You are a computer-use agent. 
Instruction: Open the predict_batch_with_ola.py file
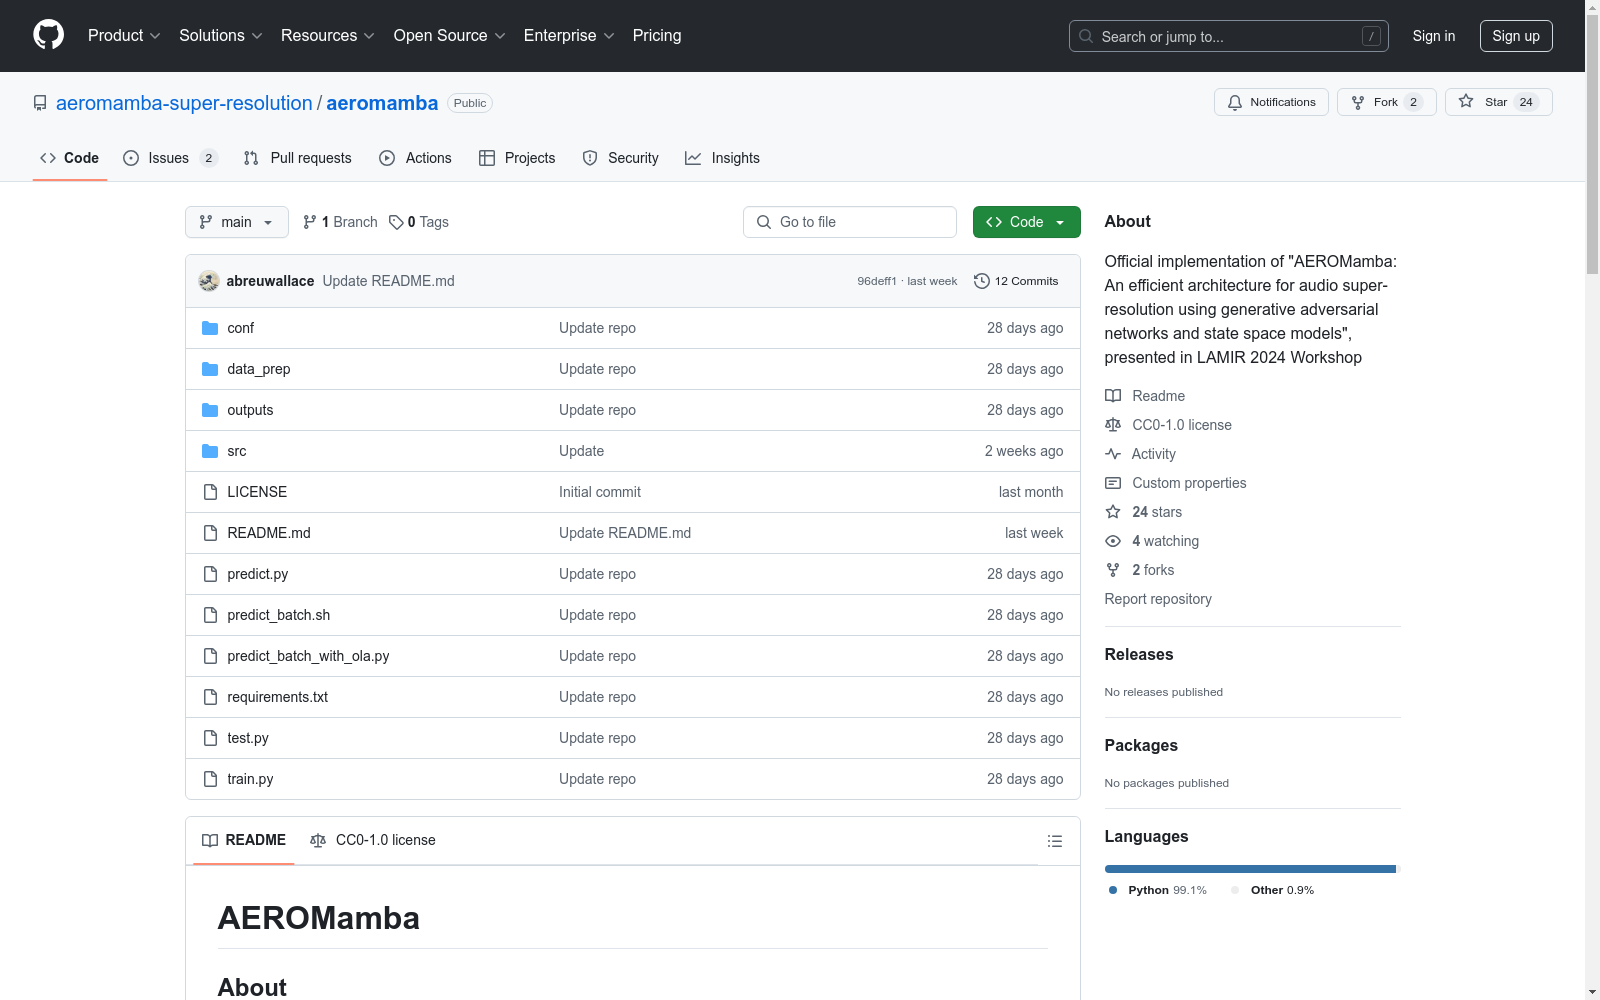click(308, 656)
